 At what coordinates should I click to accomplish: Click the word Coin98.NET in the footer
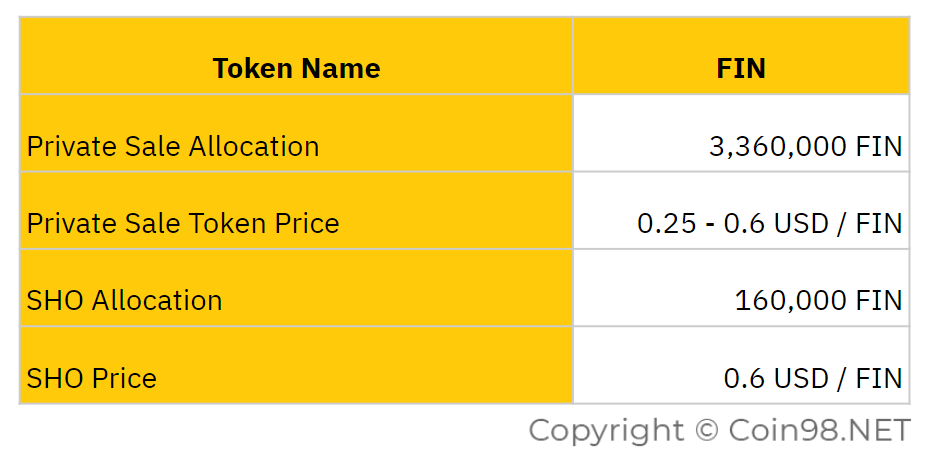[820, 430]
